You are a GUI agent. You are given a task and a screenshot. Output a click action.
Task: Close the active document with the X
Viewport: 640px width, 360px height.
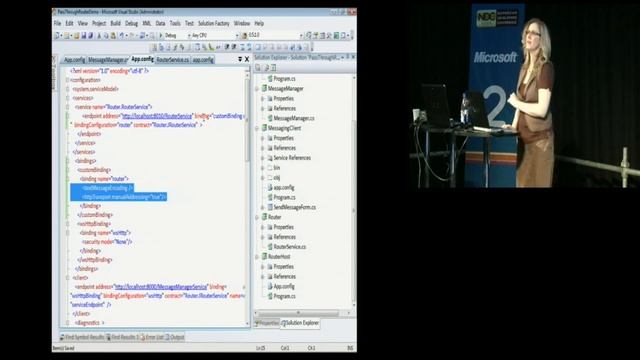click(x=247, y=60)
